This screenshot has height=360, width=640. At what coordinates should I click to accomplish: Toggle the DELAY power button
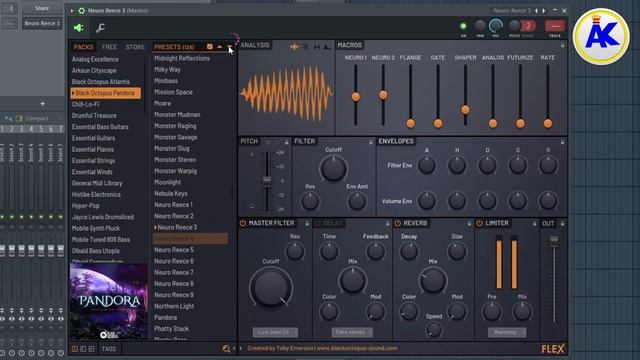coord(318,223)
